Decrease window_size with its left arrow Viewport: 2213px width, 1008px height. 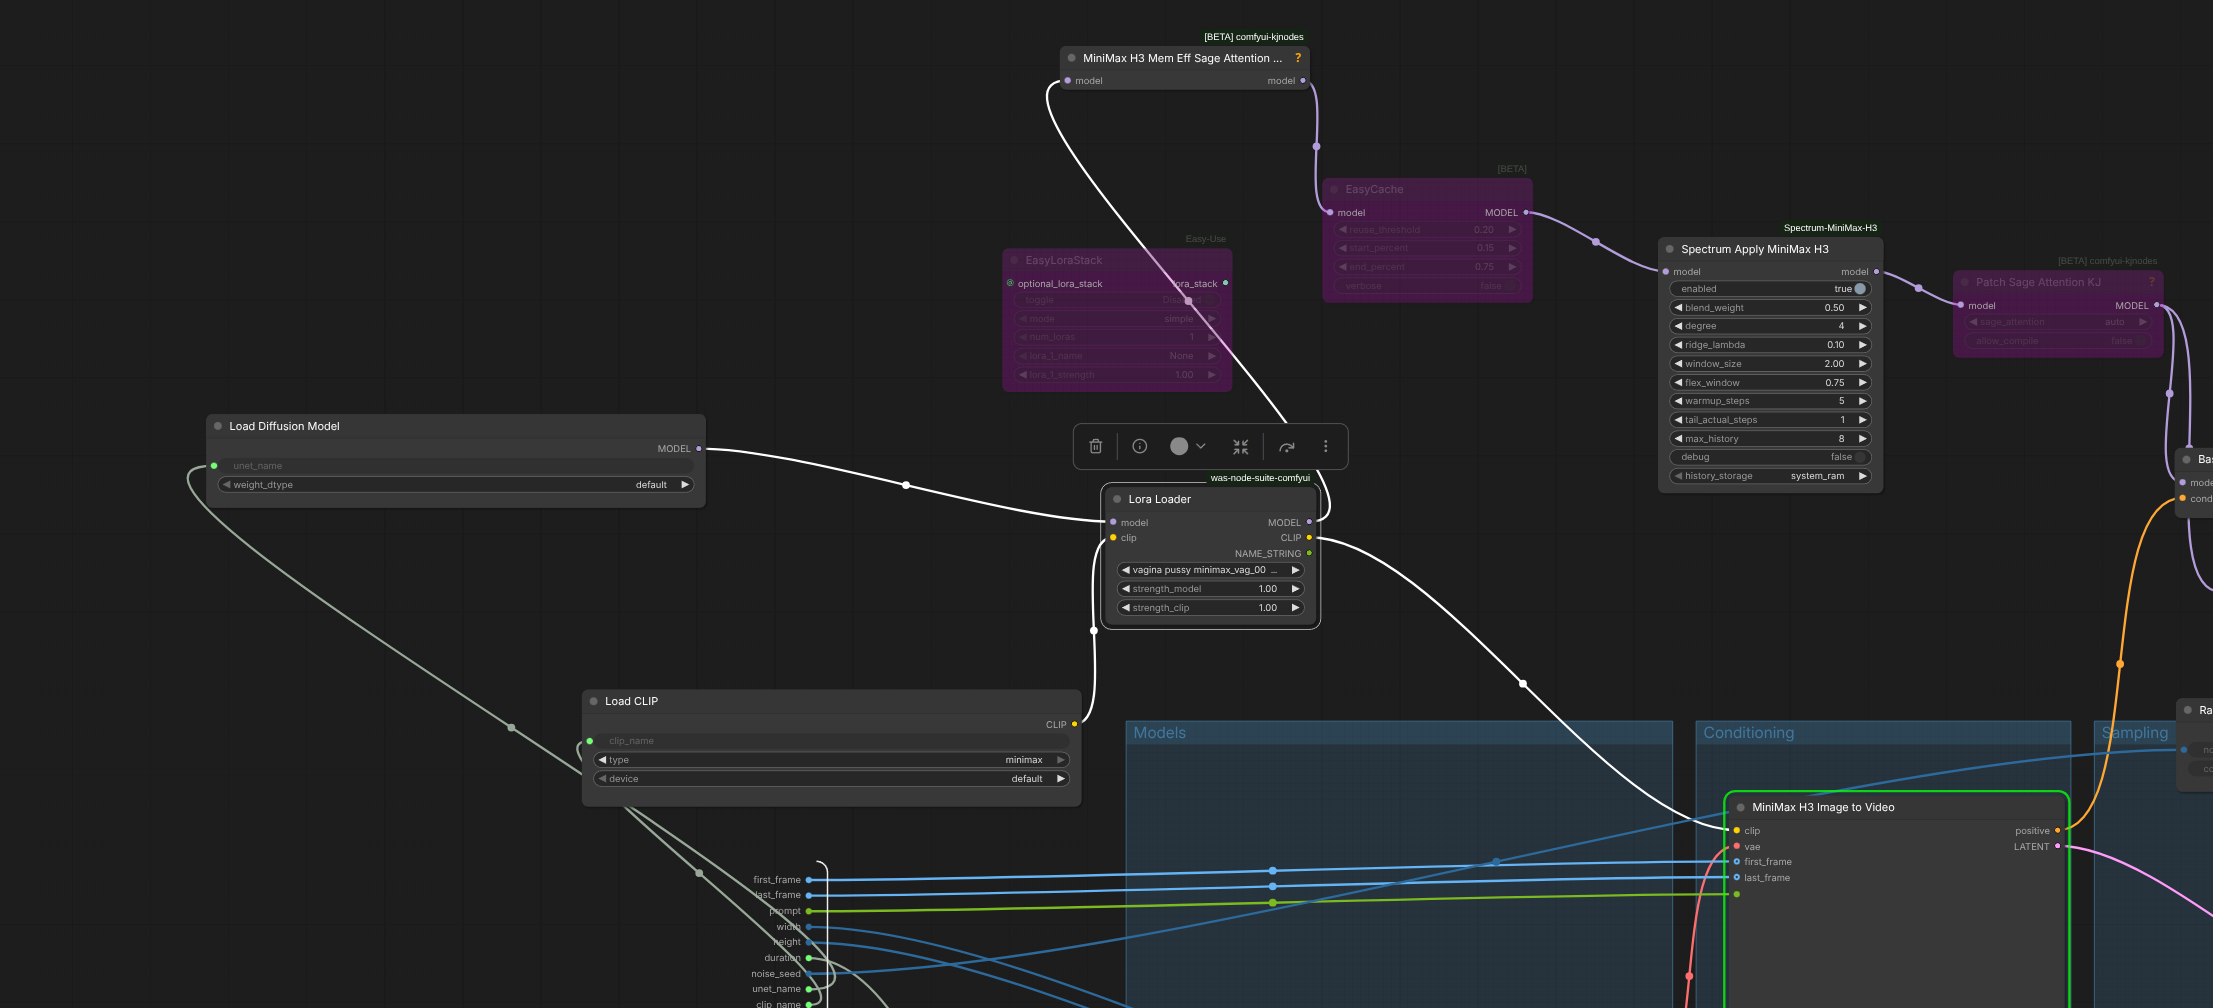1678,364
